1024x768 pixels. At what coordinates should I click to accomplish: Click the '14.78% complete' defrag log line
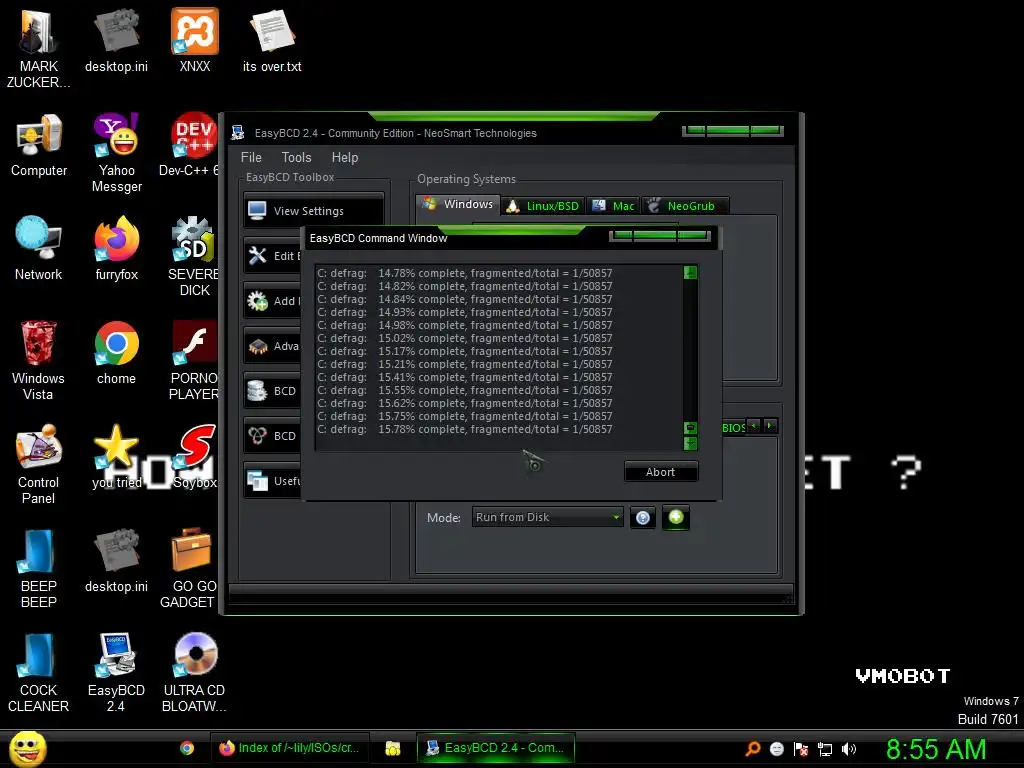pos(464,273)
